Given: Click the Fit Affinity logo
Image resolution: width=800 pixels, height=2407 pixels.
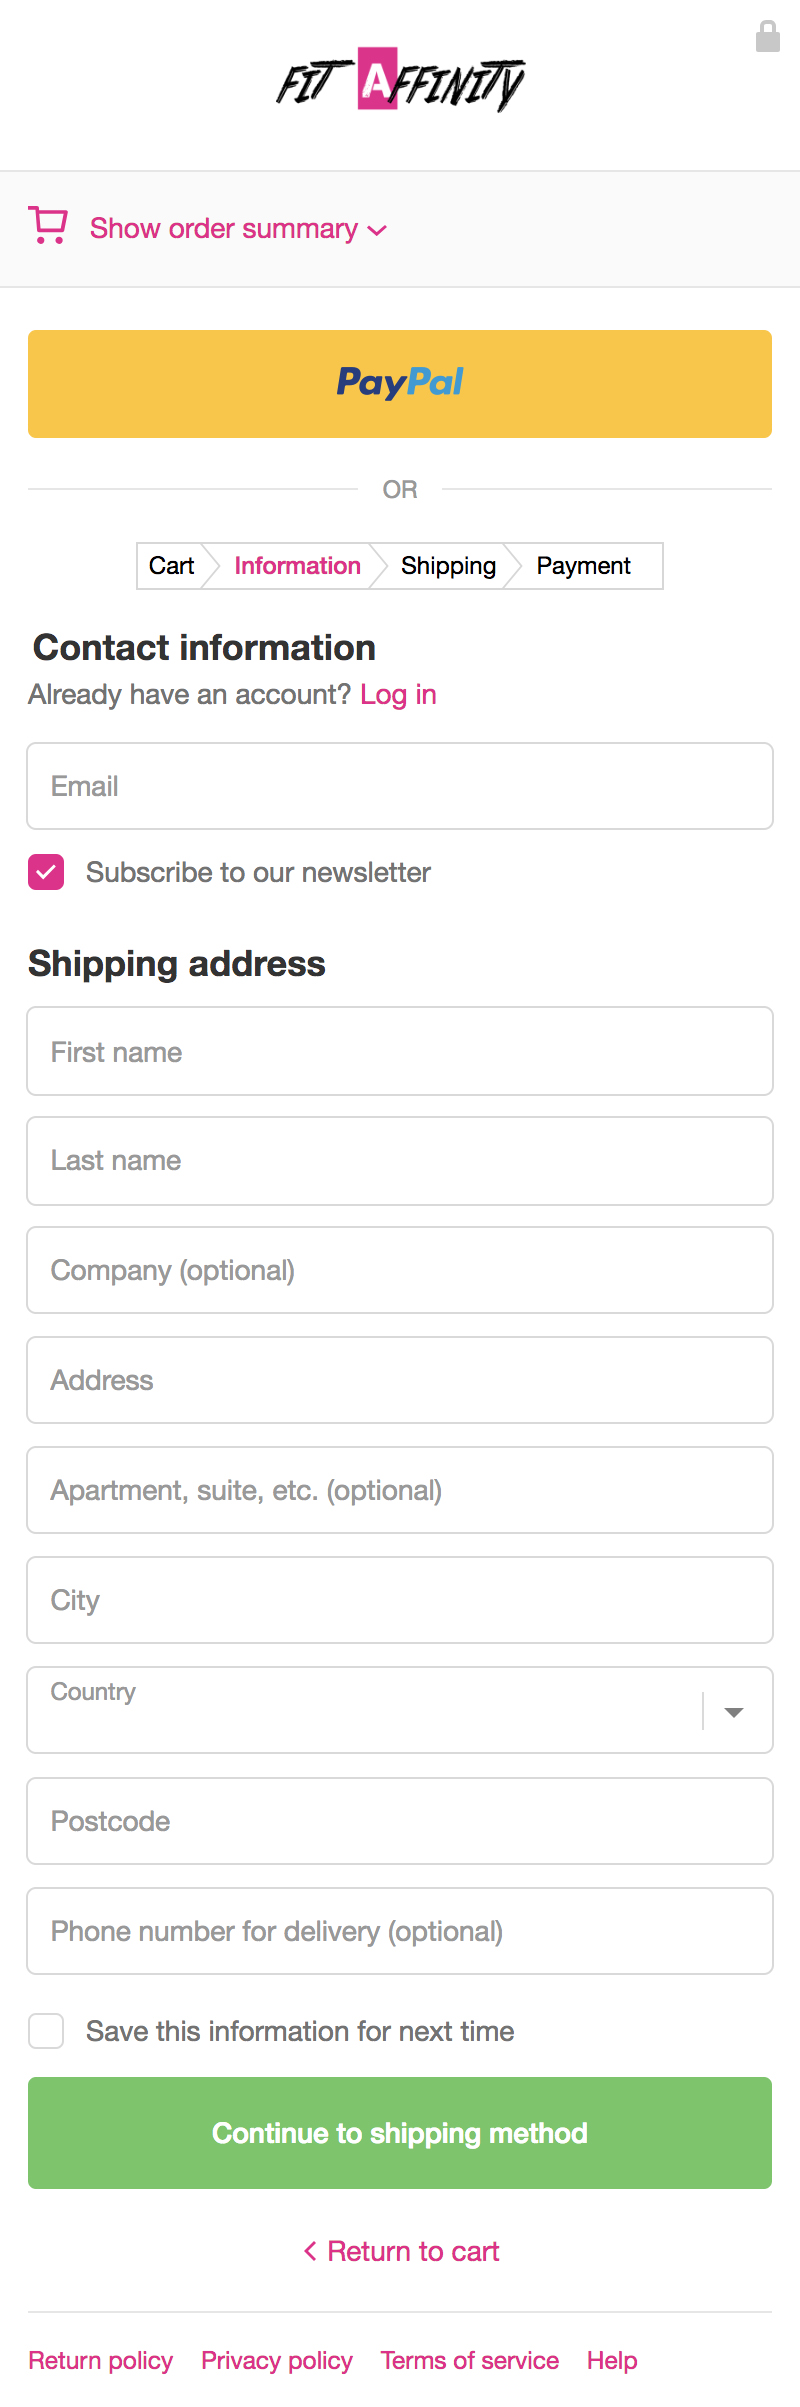Looking at the screenshot, I should 400,80.
